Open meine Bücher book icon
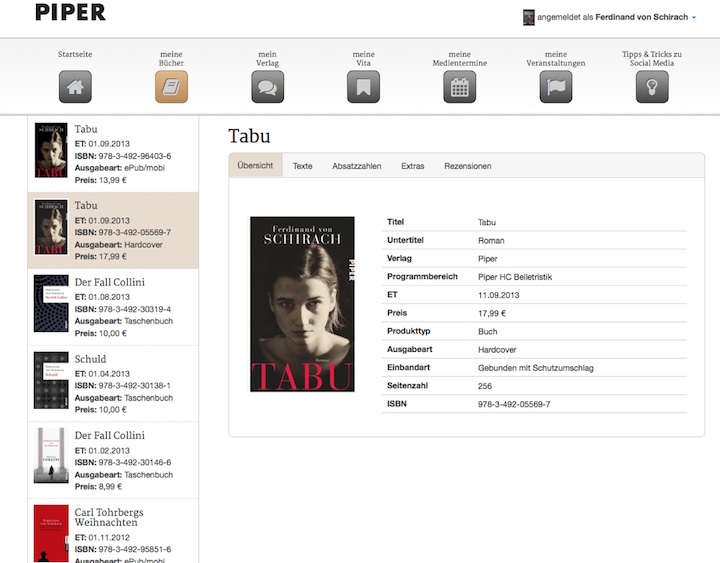This screenshot has height=563, width=720. [171, 87]
